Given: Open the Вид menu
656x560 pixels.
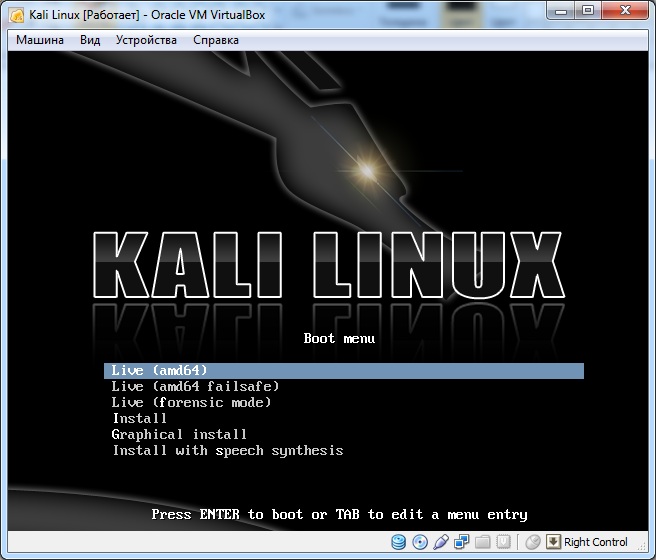Looking at the screenshot, I should pos(90,40).
